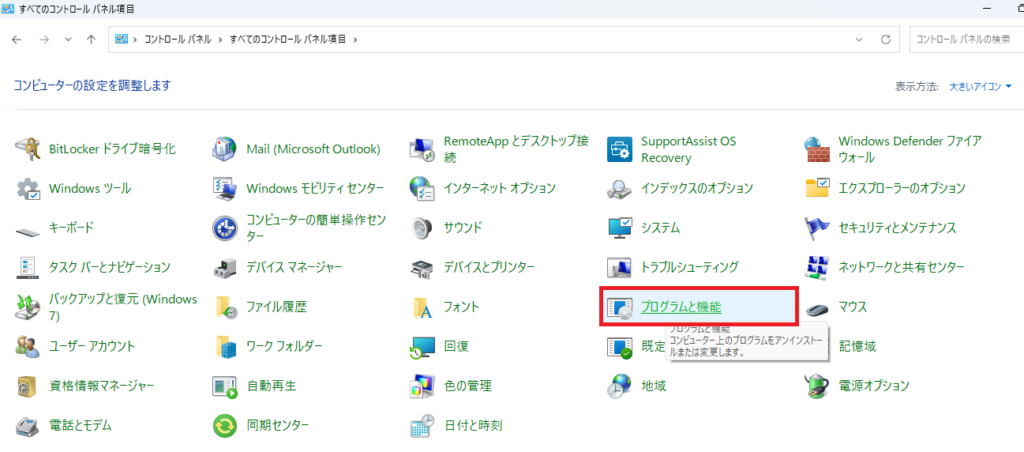
Task: Open the SupportAssist OS Recovery icon
Action: pyautogui.click(x=619, y=150)
